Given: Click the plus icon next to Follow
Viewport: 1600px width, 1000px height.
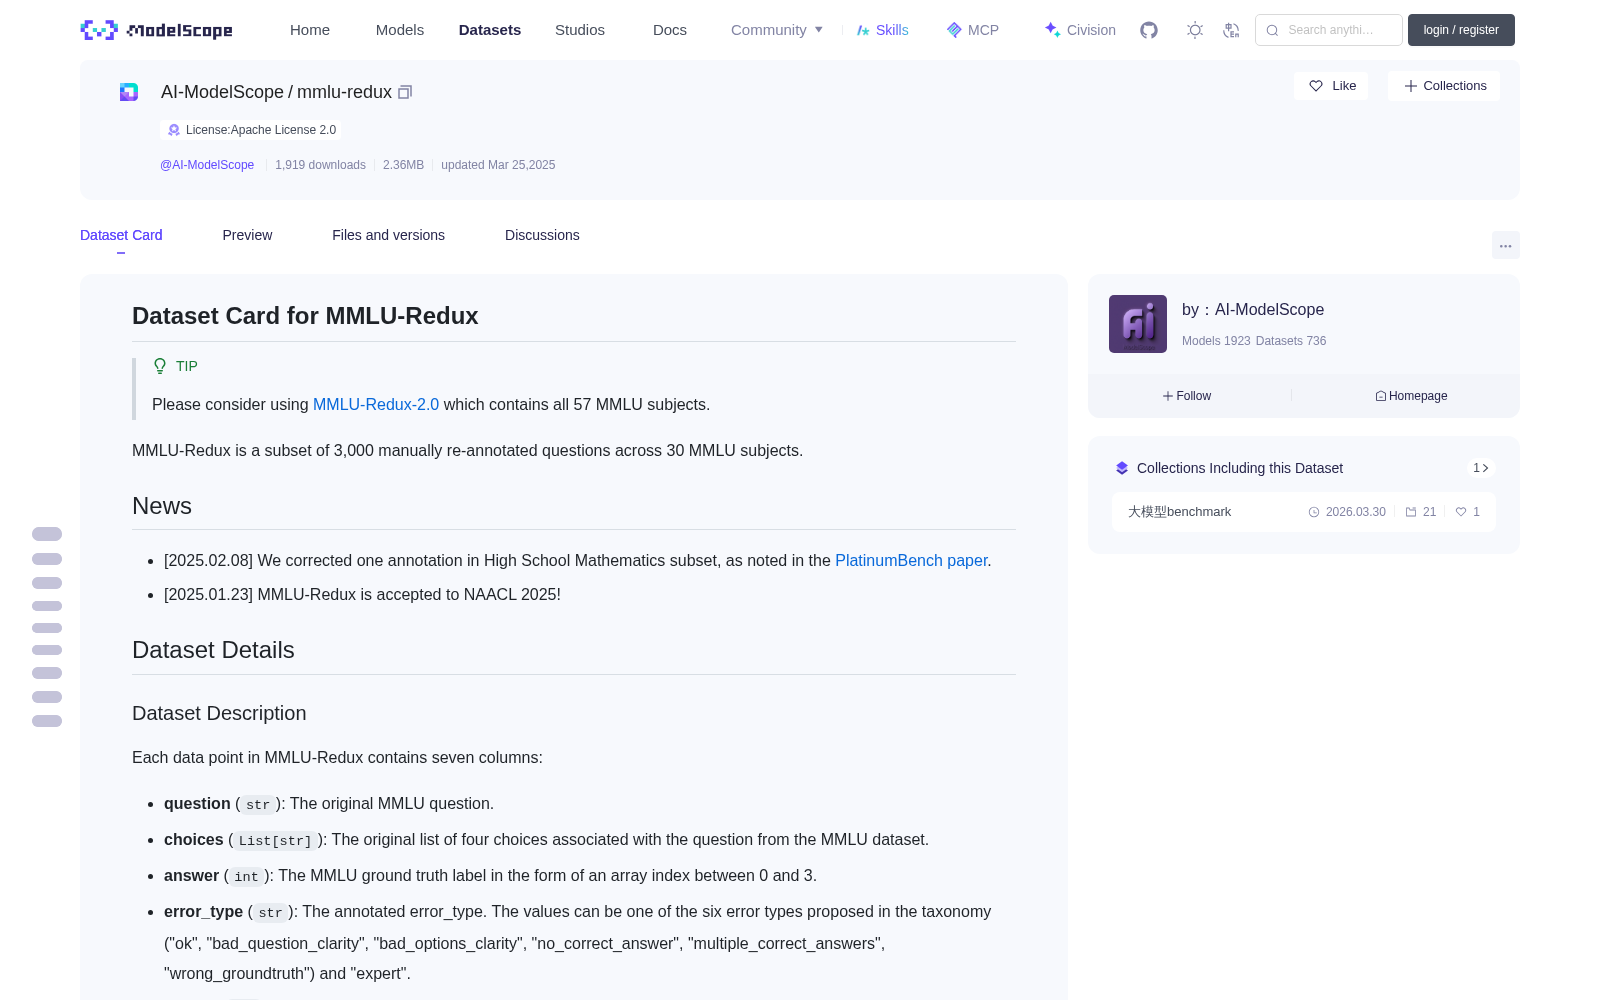Looking at the screenshot, I should [x=1168, y=396].
